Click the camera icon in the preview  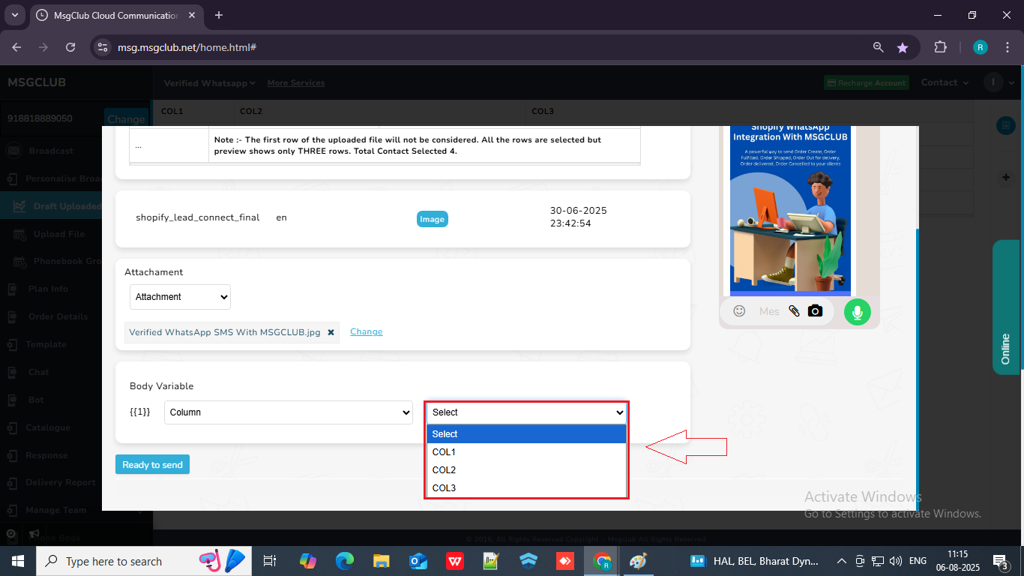click(815, 312)
